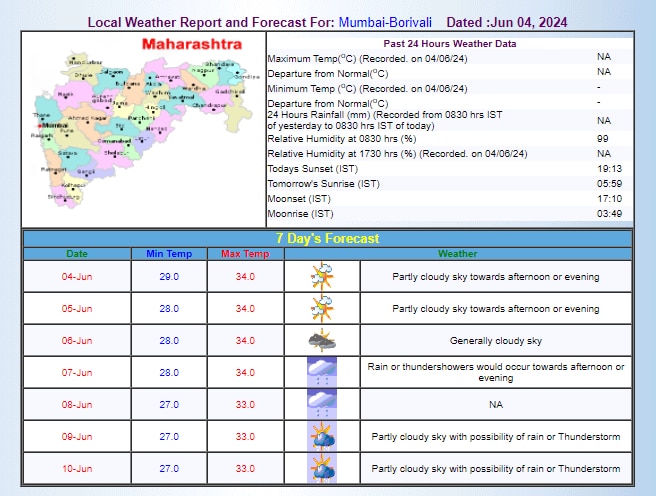Click the Mumbai-Borivali station name in title
This screenshot has width=656, height=496.
(x=387, y=21)
